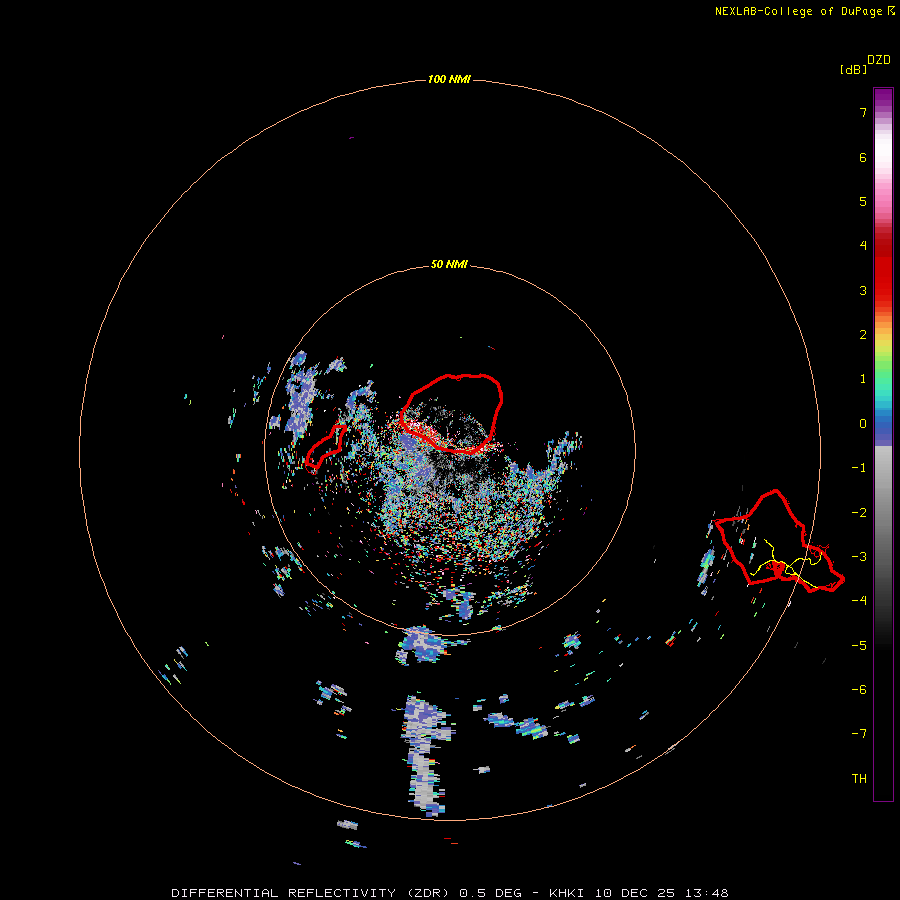Viewport: 900px width, 900px height.
Task: Click the red segment of the color bar
Action: tap(883, 270)
